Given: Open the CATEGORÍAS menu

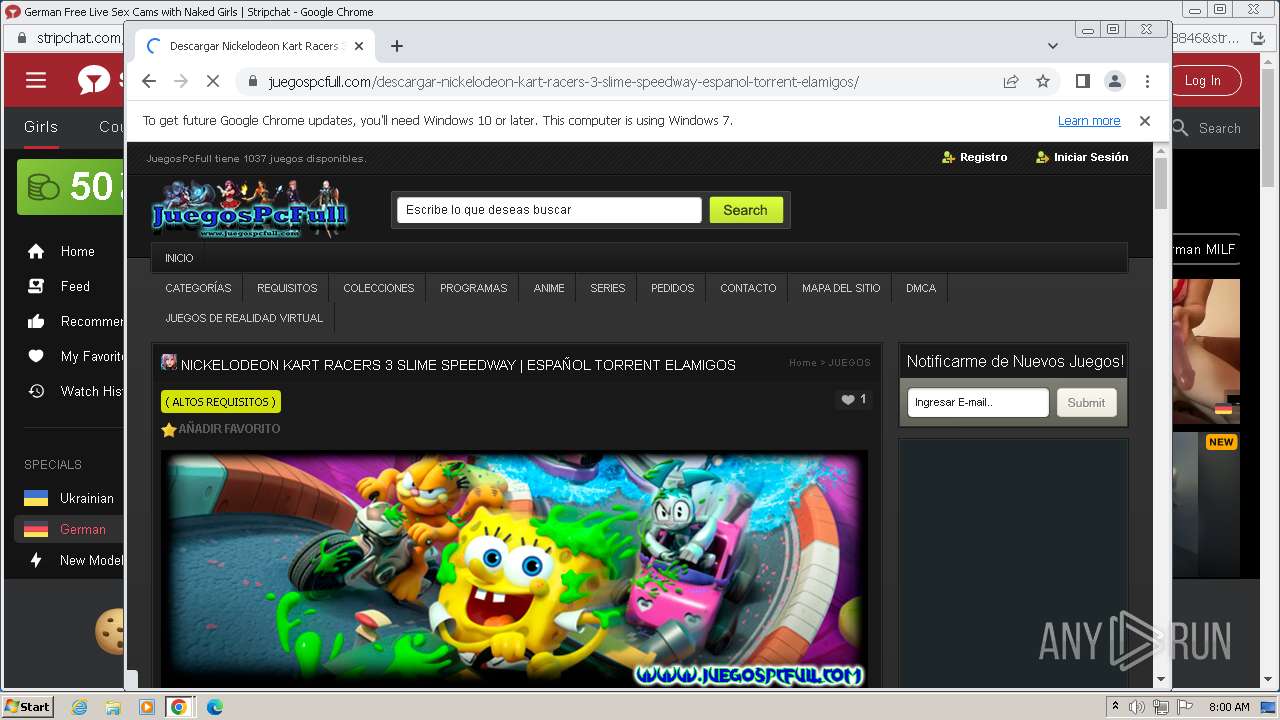Looking at the screenshot, I should click(x=198, y=288).
